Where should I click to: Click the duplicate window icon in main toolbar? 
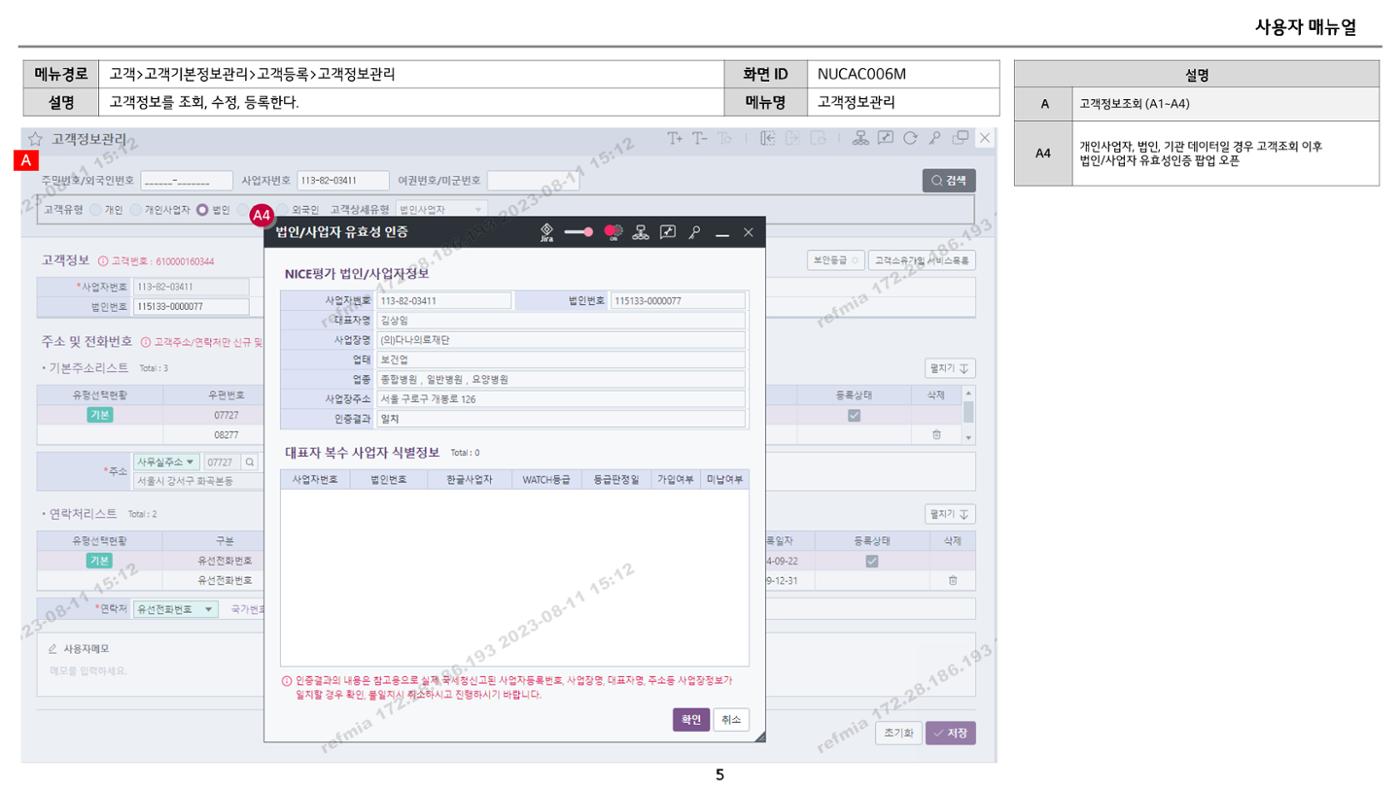[960, 138]
